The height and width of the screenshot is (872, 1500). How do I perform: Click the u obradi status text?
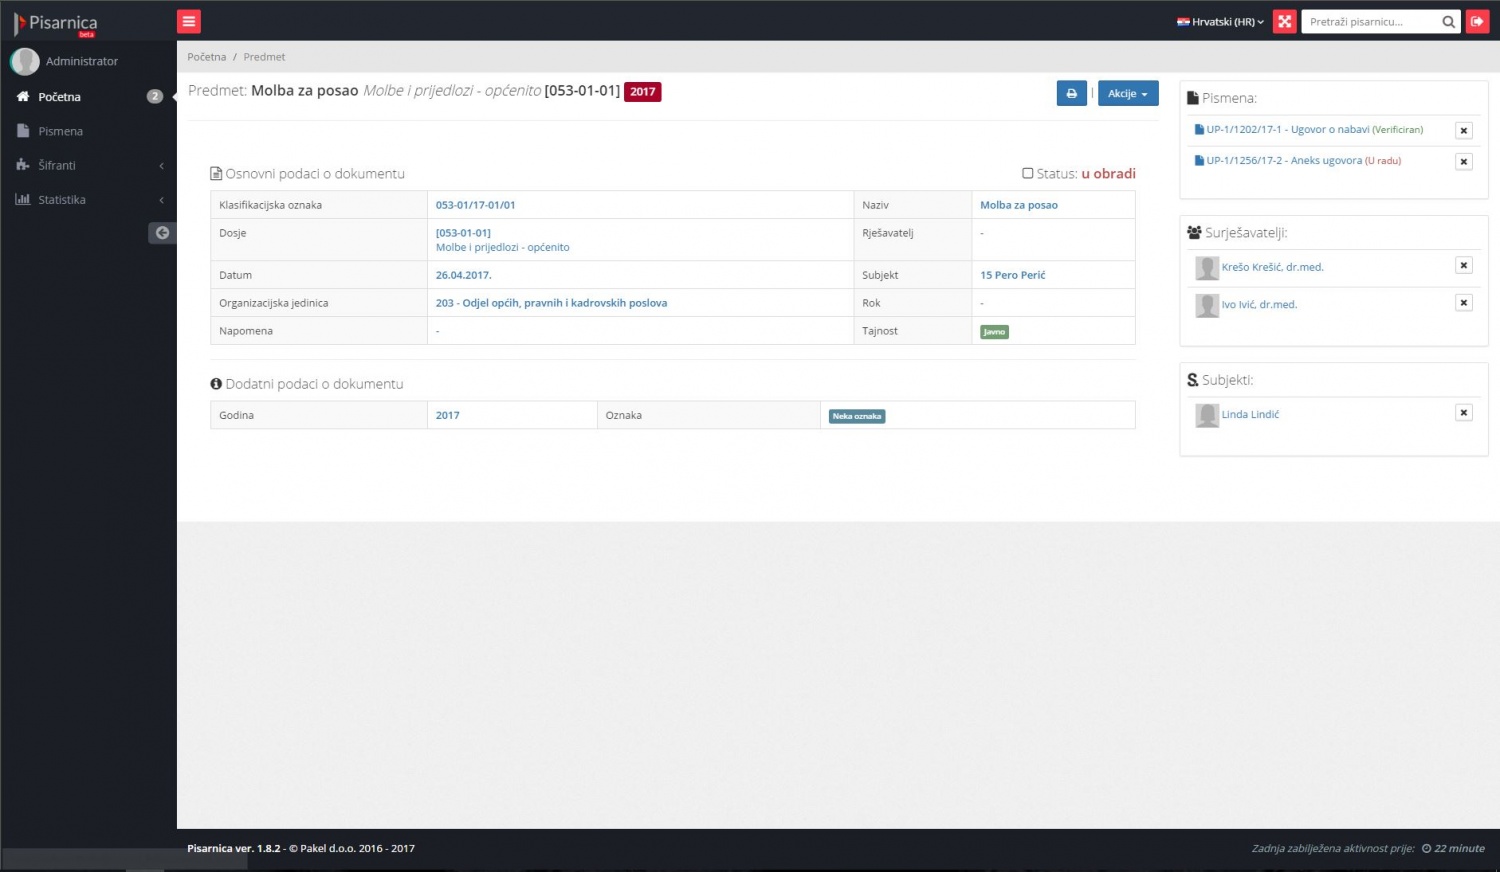point(1108,173)
